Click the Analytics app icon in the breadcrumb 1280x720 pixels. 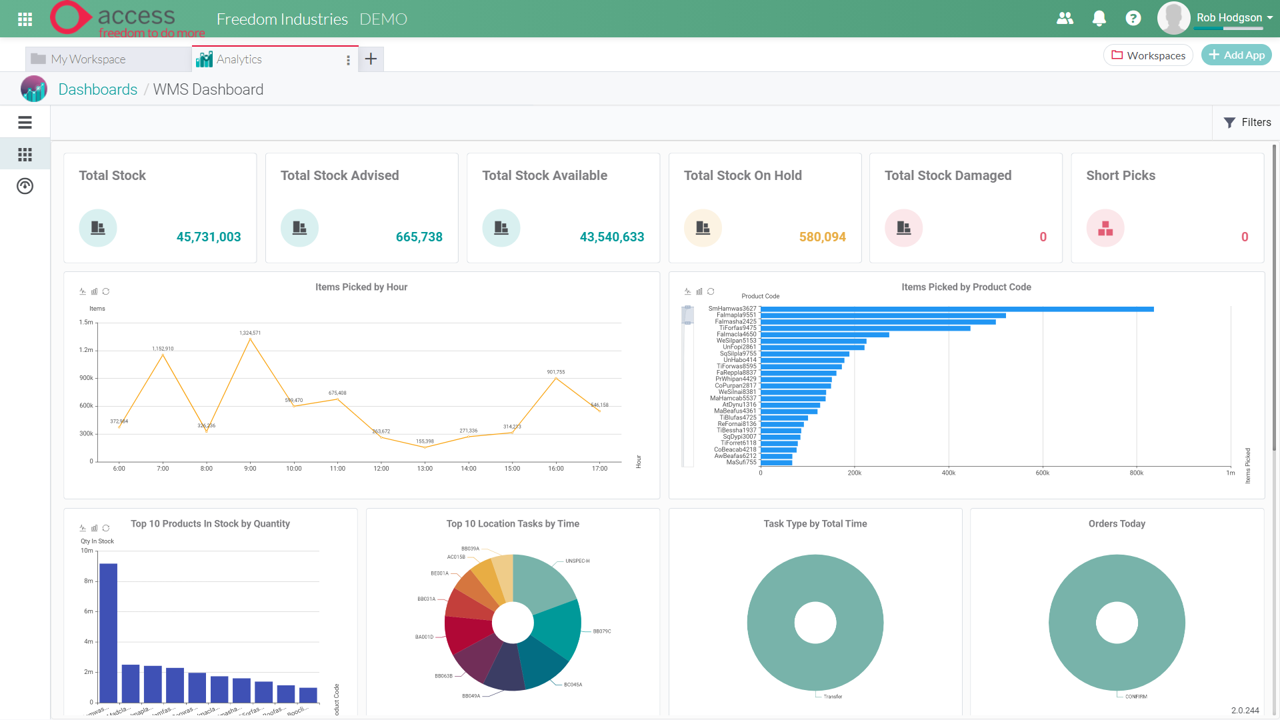coord(34,89)
